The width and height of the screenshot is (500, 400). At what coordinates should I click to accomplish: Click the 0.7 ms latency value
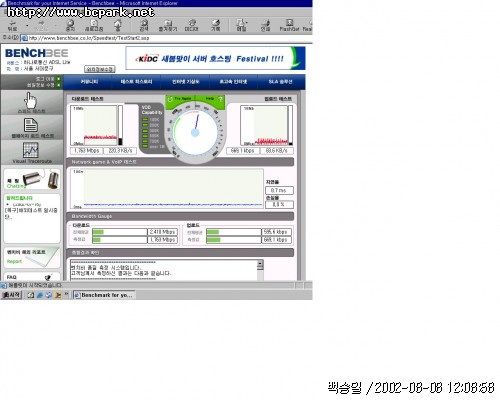tap(279, 190)
